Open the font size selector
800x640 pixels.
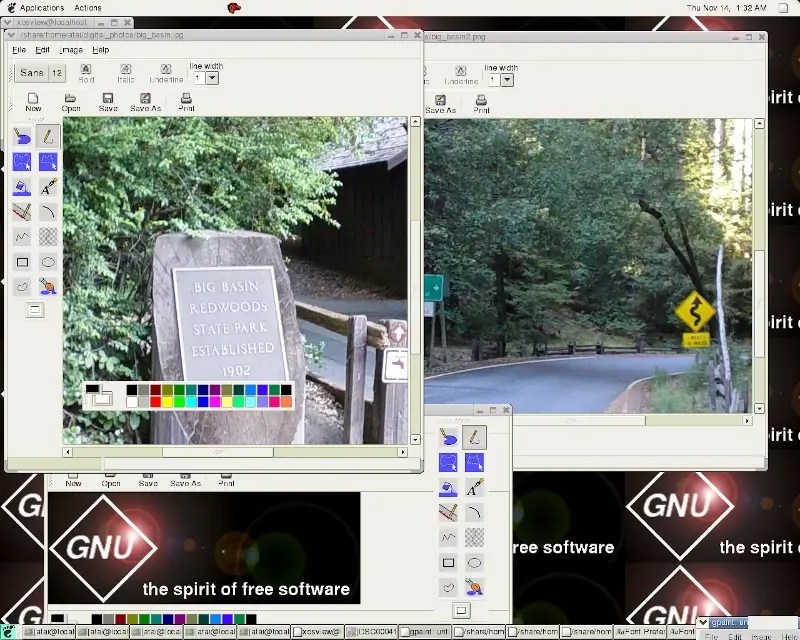(x=56, y=72)
